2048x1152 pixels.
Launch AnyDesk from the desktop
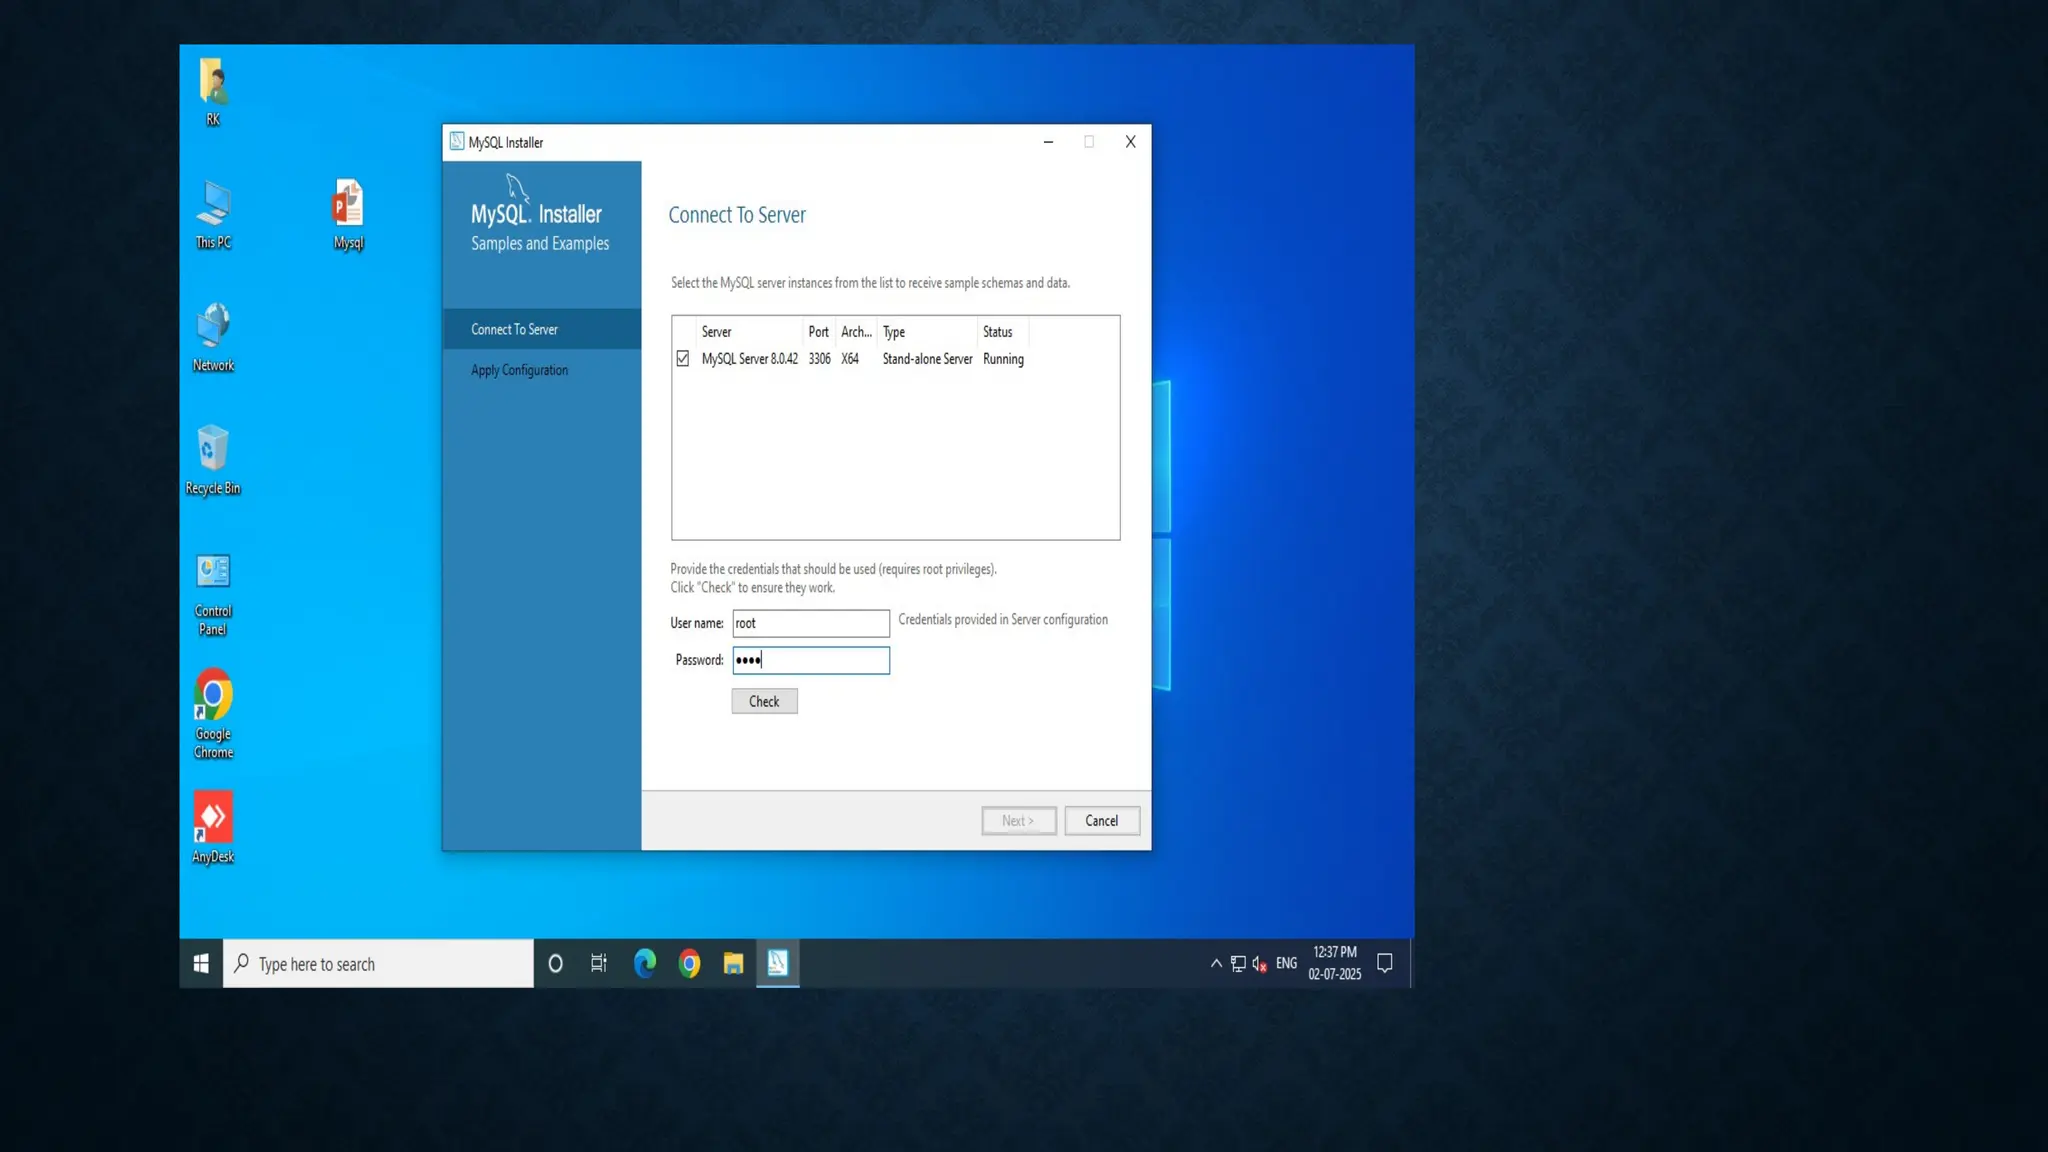coord(213,821)
